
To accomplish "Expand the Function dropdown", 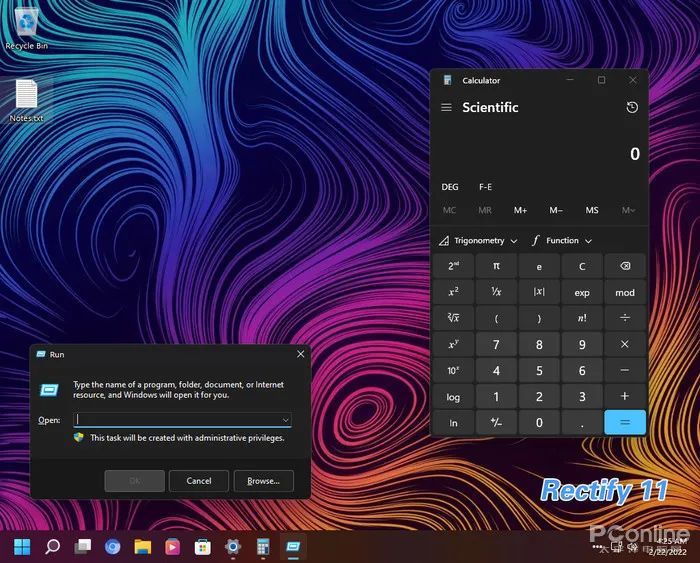I will (x=562, y=241).
